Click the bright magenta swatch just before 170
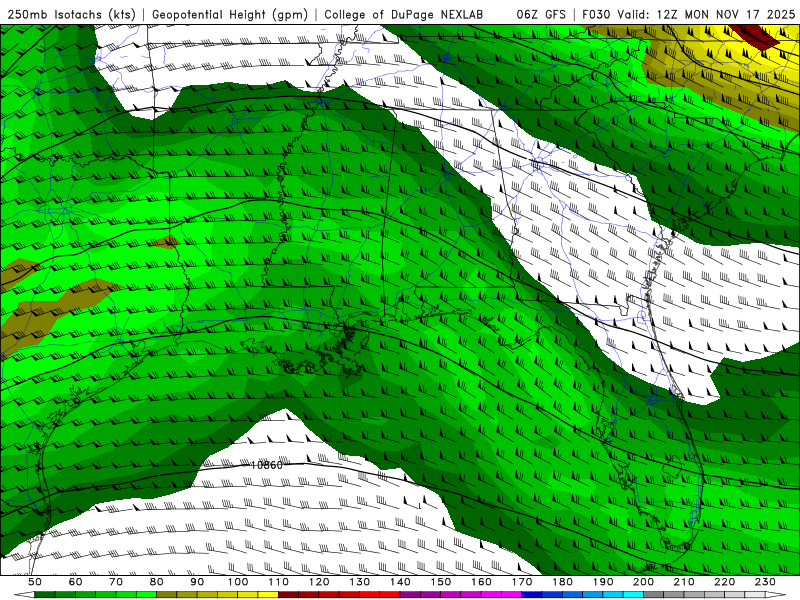The width and height of the screenshot is (800, 600). coord(512,595)
